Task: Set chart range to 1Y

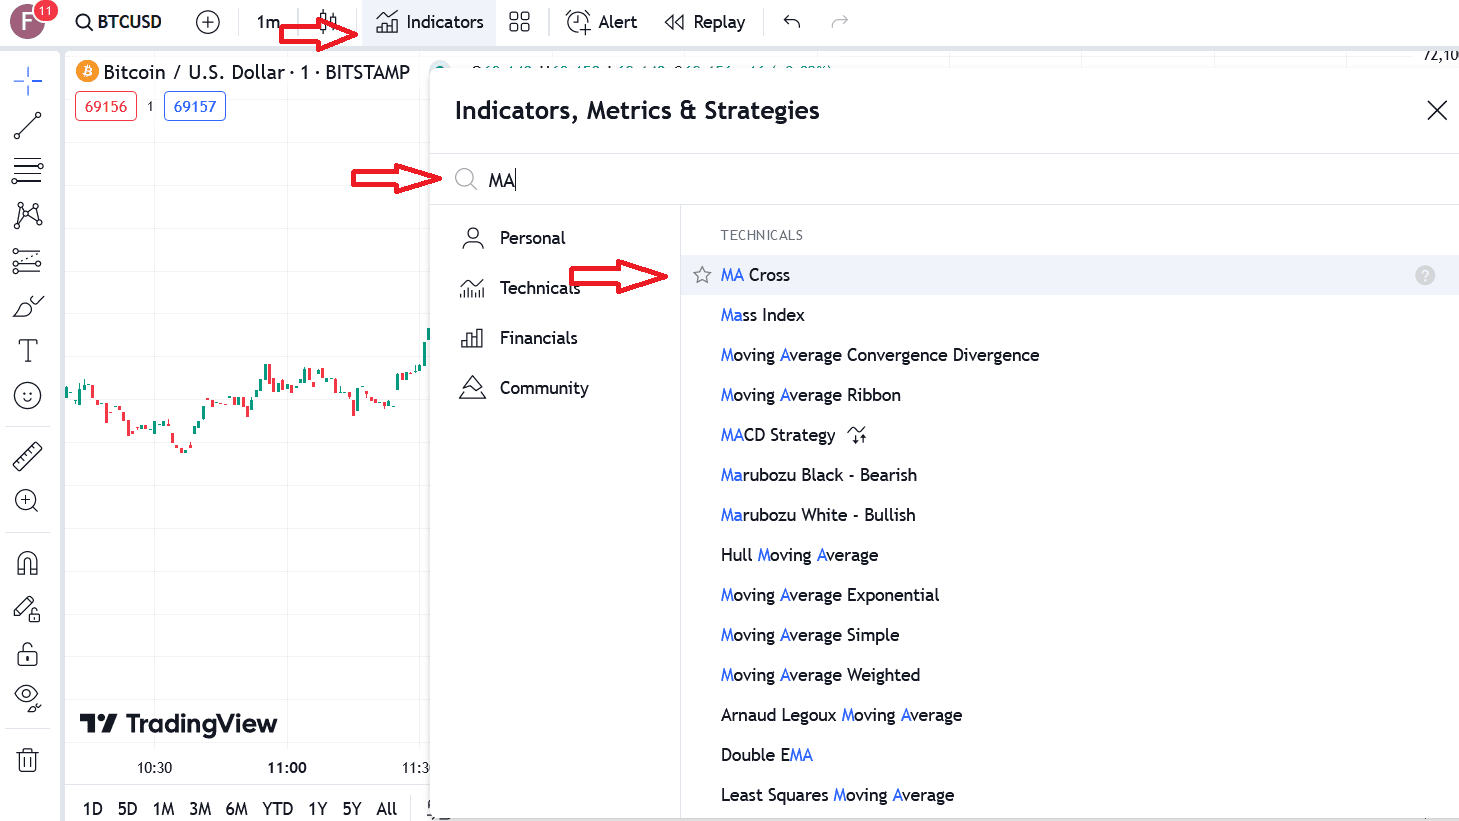Action: [x=317, y=808]
